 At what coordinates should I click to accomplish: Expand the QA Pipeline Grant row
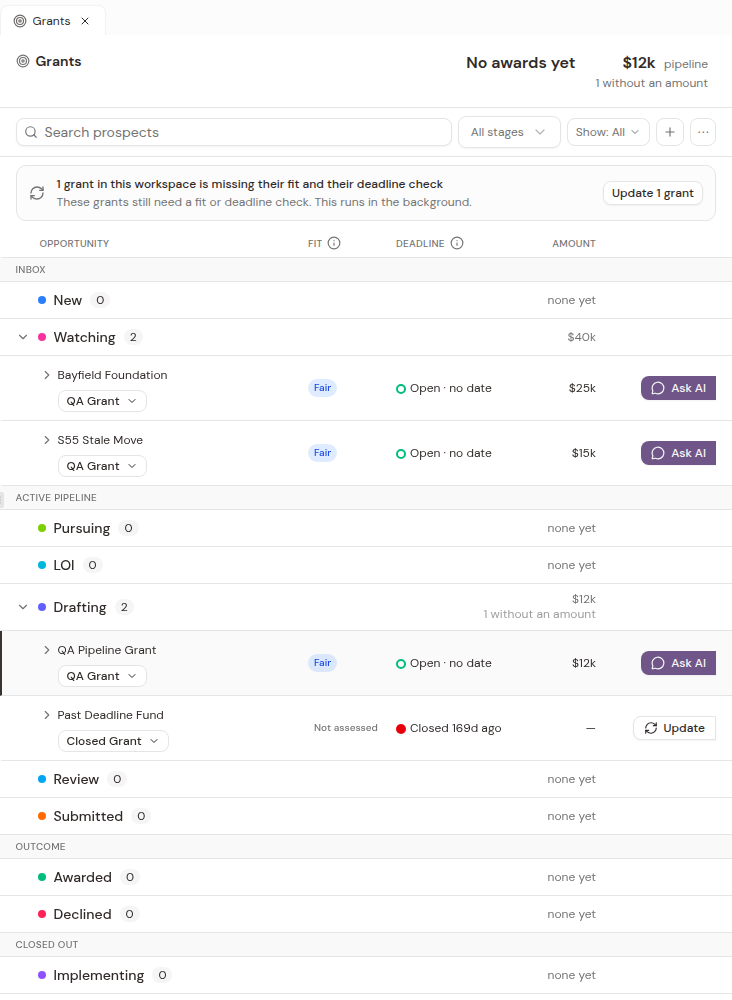click(x=47, y=650)
